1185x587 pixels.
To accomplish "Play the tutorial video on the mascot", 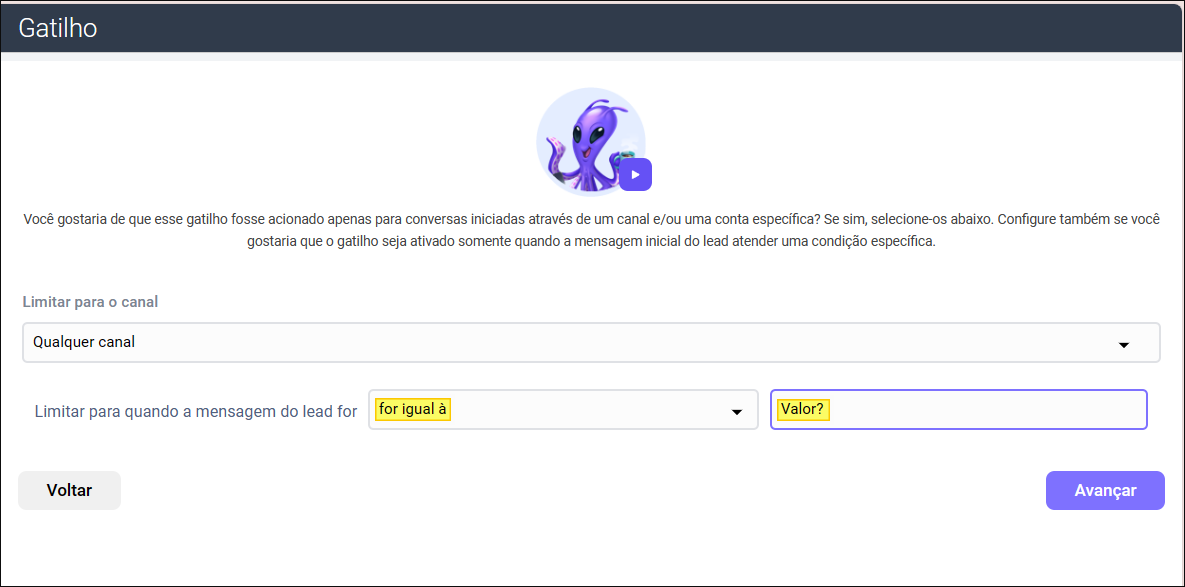I will (x=635, y=174).
